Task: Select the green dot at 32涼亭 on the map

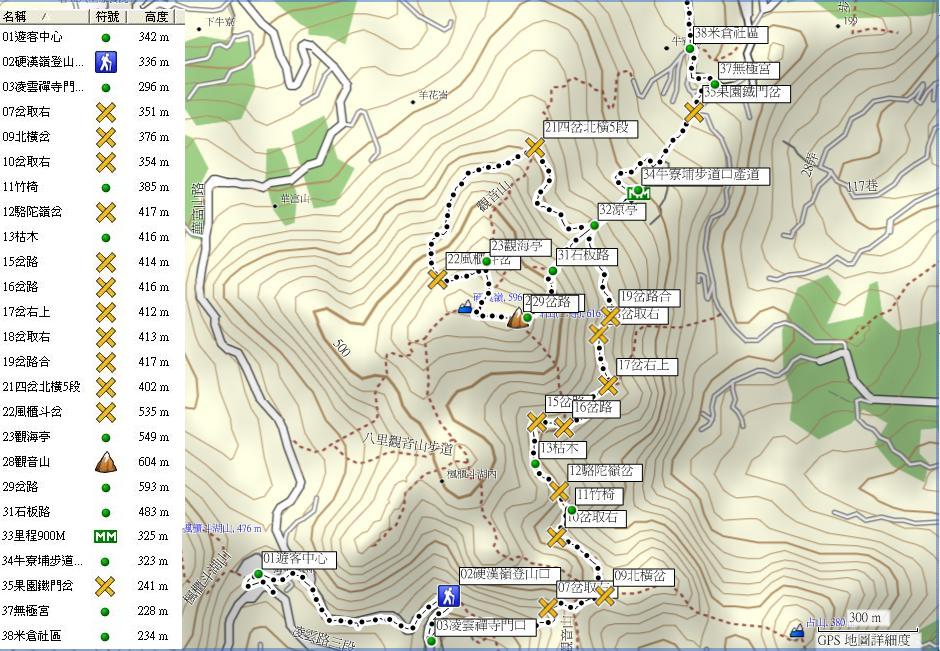Action: click(594, 225)
